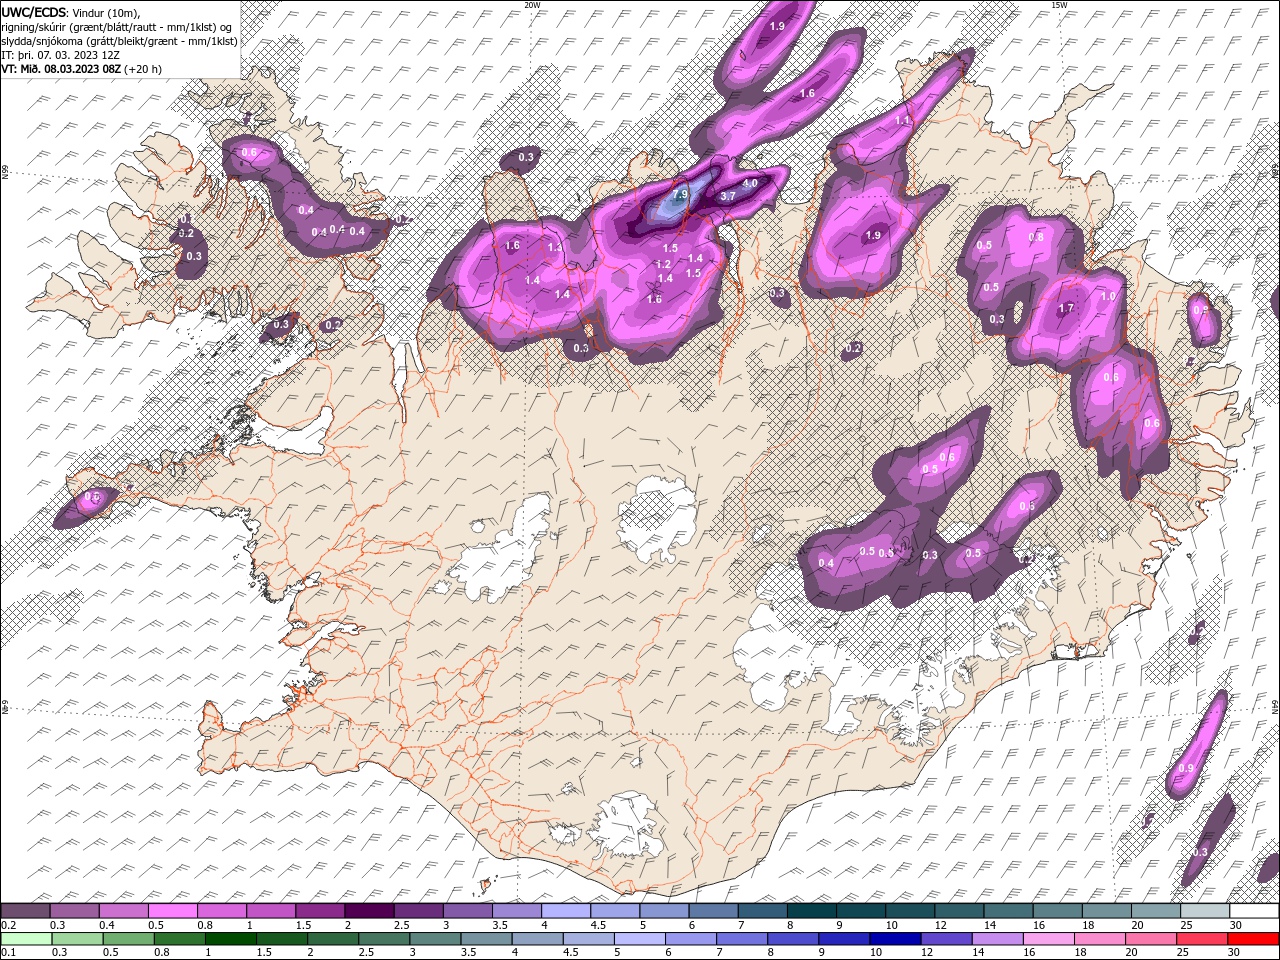Click the bright pink snow swatch between 0.5 and 0.8
The height and width of the screenshot is (960, 1280).
point(172,911)
